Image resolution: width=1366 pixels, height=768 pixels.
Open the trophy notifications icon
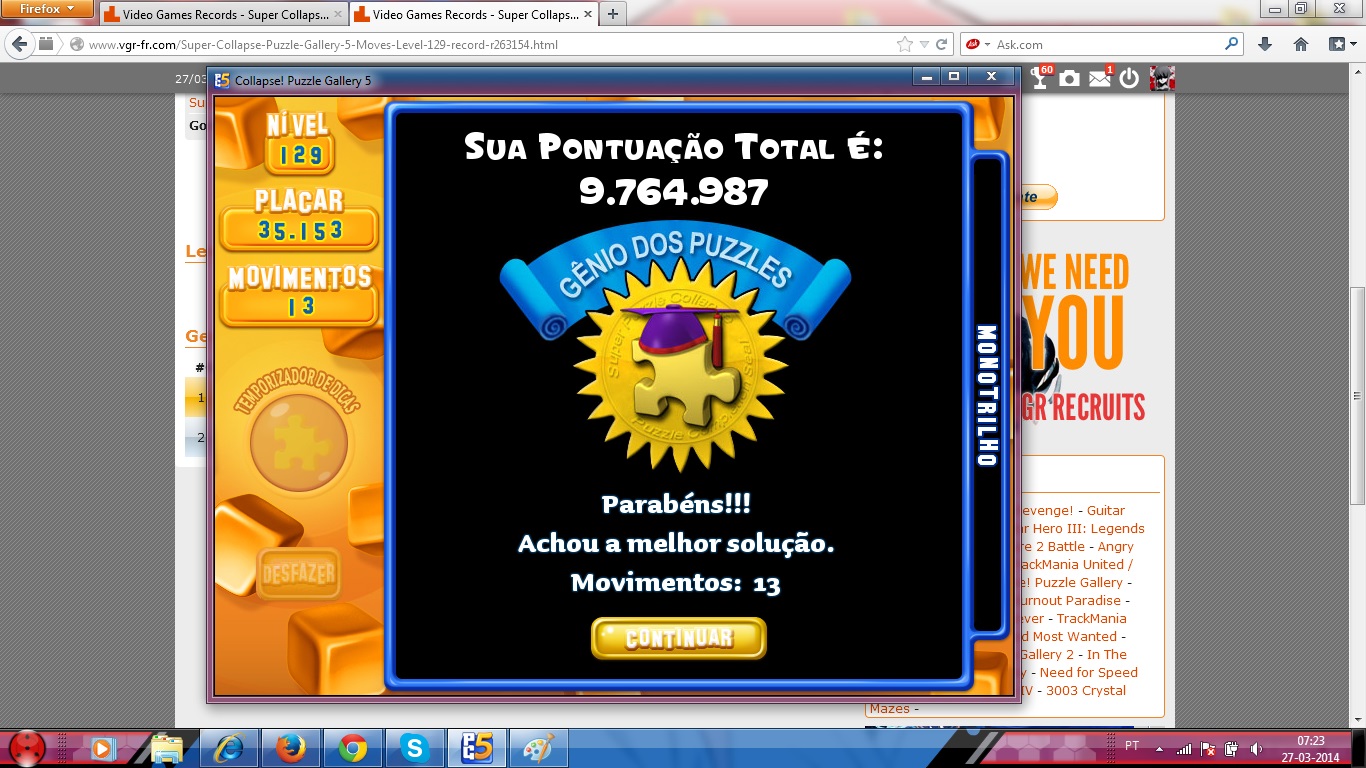point(1040,79)
